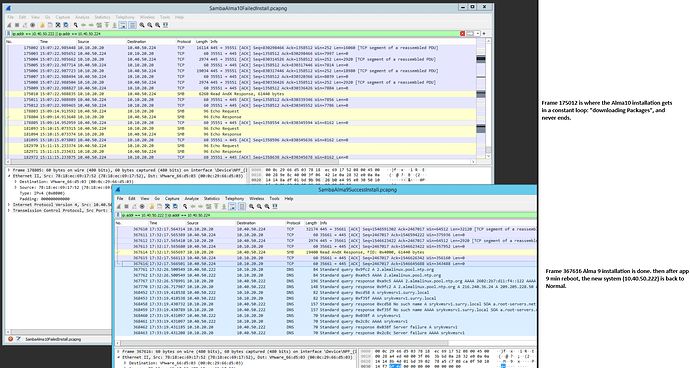The height and width of the screenshot is (368, 690).
Task: Click Zoom In icon in SambaAlma9SuccessInstall toolbar
Action: click(x=251, y=206)
